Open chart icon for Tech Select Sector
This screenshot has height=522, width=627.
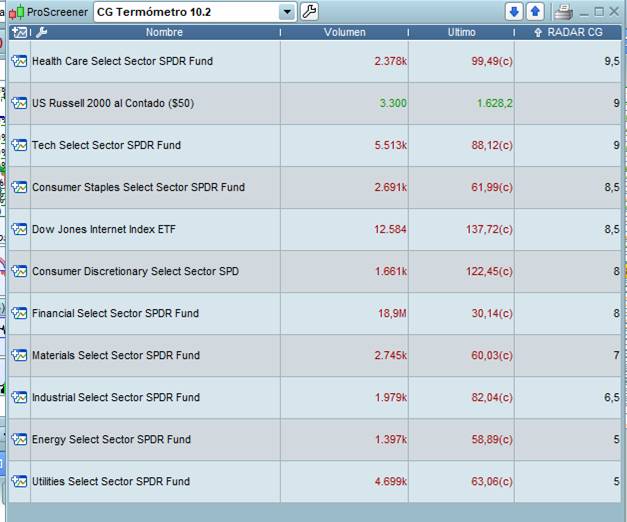tap(19, 145)
